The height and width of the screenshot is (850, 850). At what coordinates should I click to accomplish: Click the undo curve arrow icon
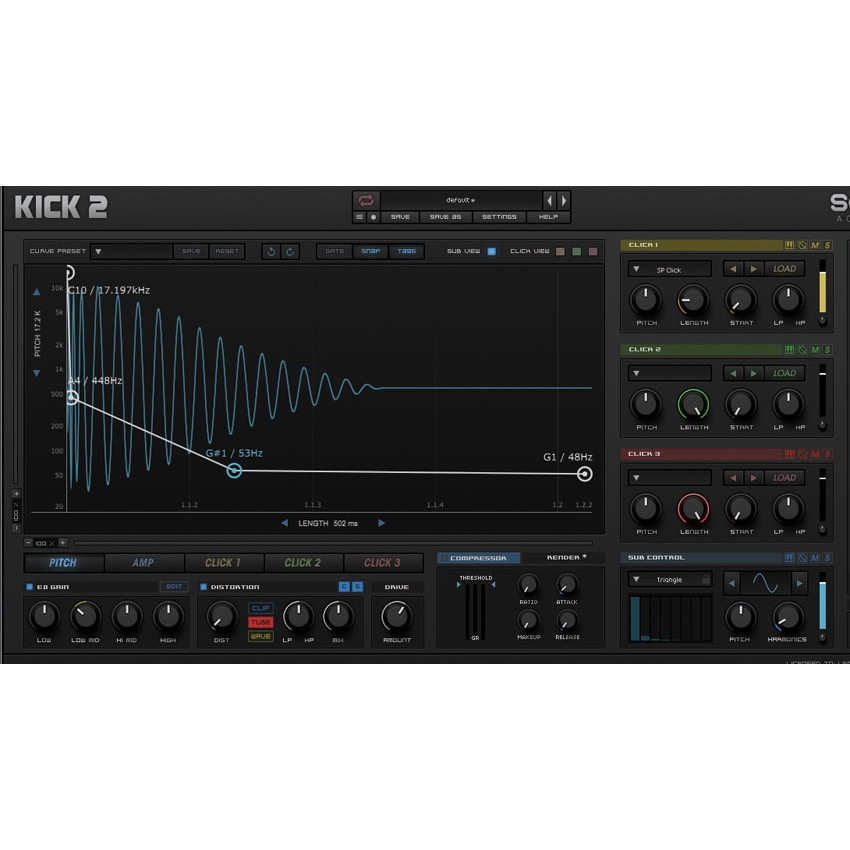coord(271,251)
